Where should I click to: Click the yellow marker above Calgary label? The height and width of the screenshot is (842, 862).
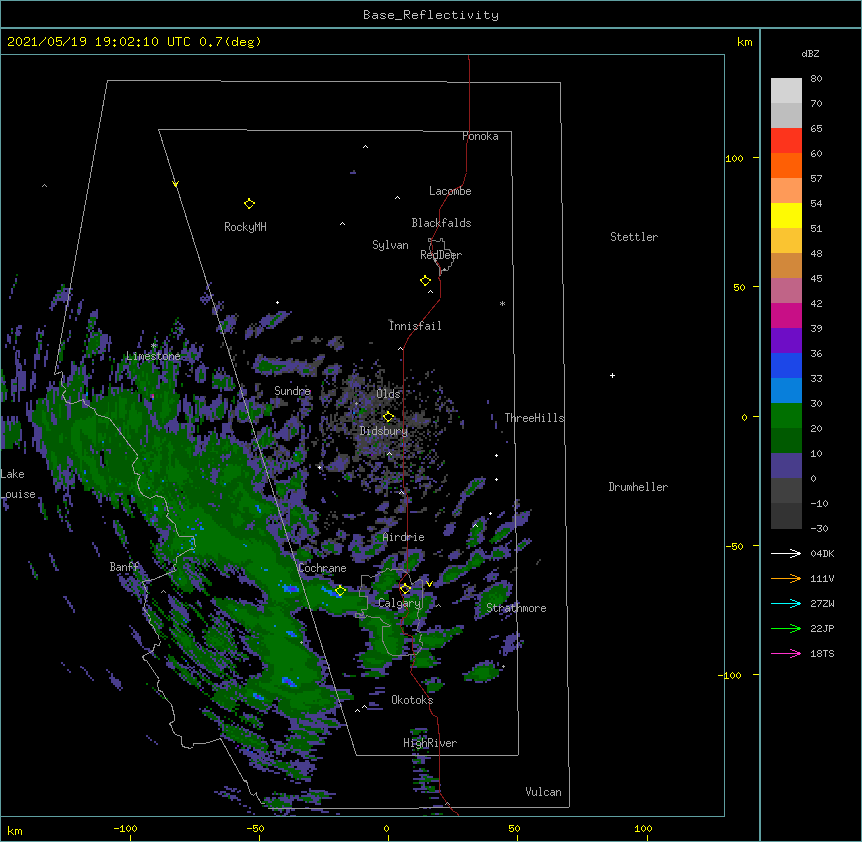pyautogui.click(x=405, y=589)
